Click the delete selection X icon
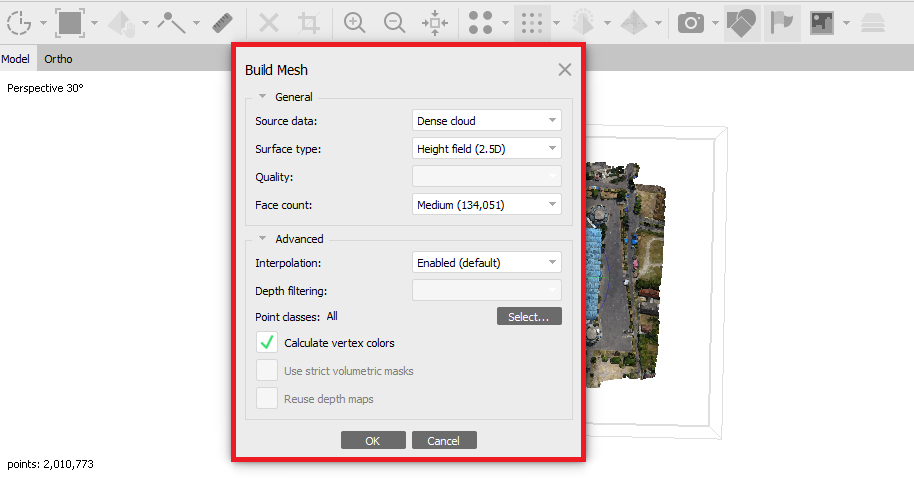Screen dimensions: 914x478 [x=269, y=23]
